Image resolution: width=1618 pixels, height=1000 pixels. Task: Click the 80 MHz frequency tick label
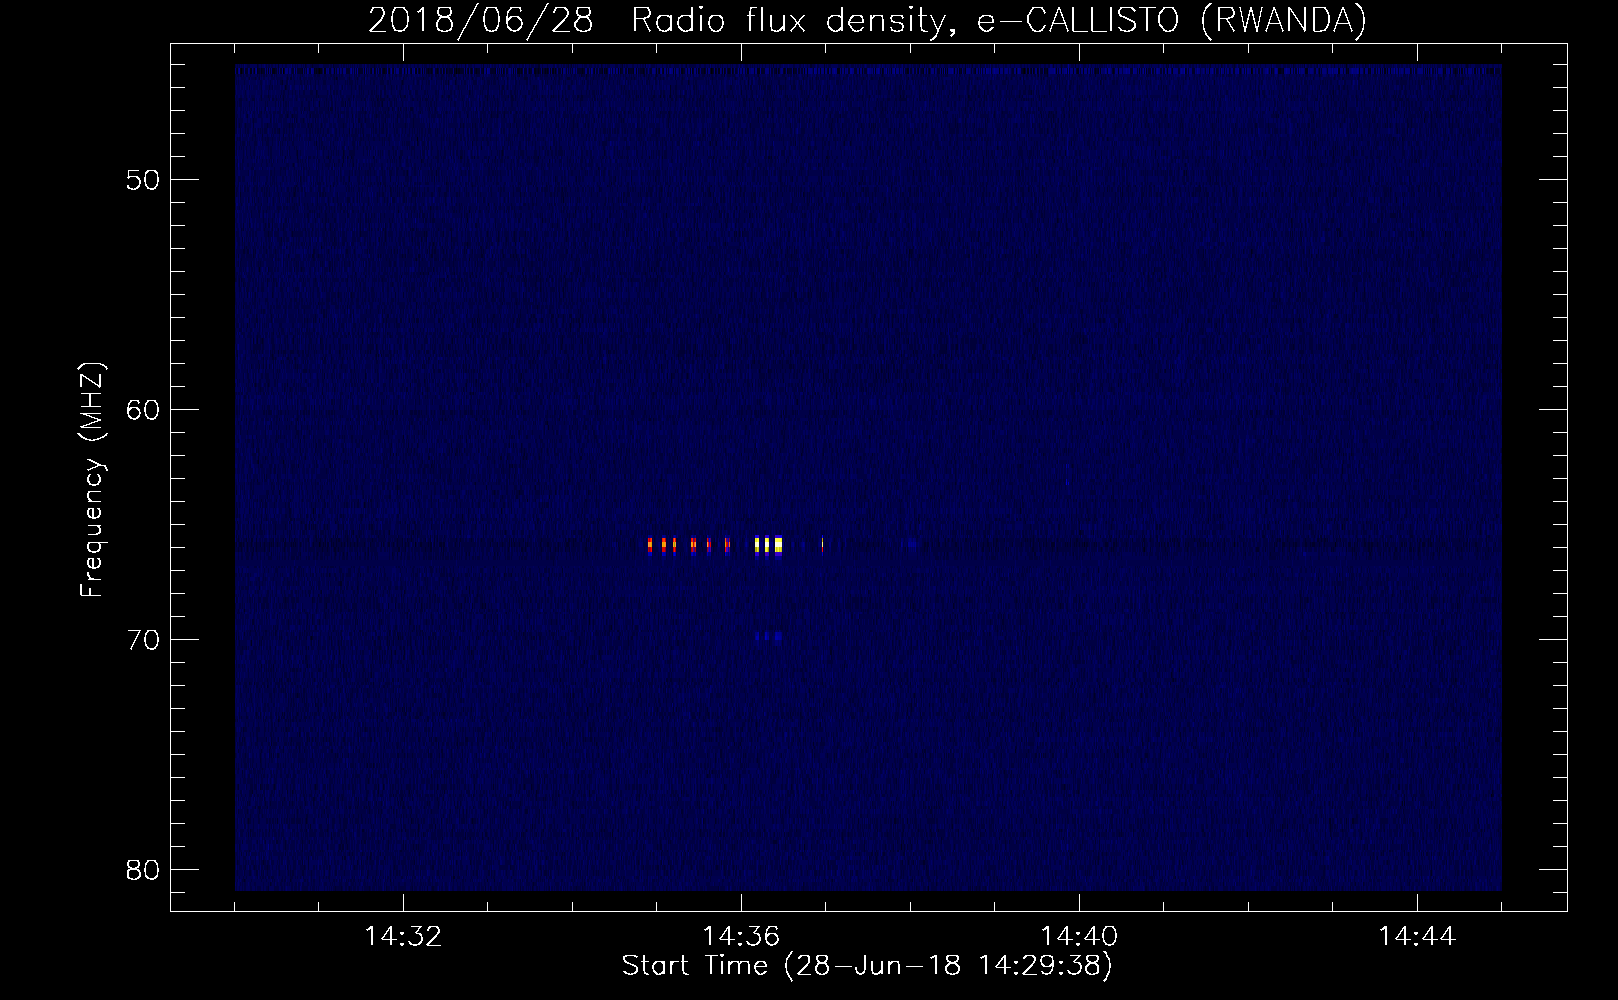pyautogui.click(x=142, y=870)
